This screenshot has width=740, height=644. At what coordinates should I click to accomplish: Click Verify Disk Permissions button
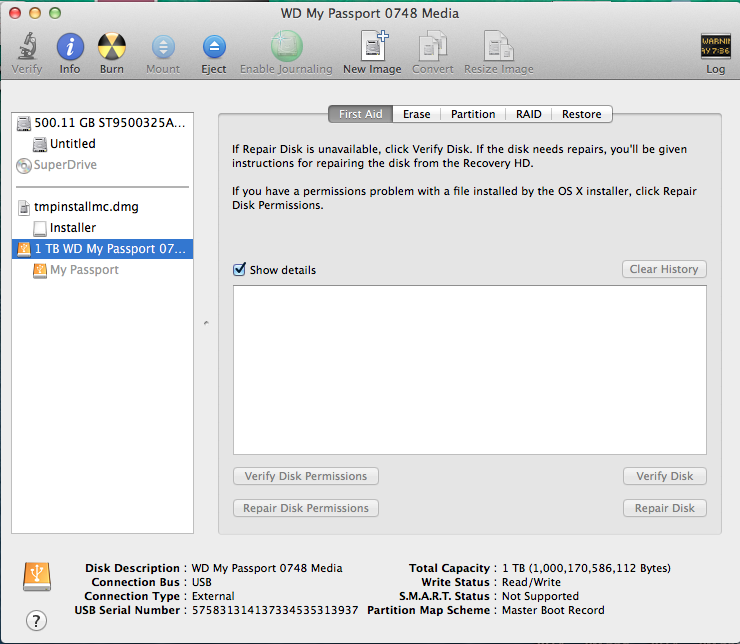306,476
